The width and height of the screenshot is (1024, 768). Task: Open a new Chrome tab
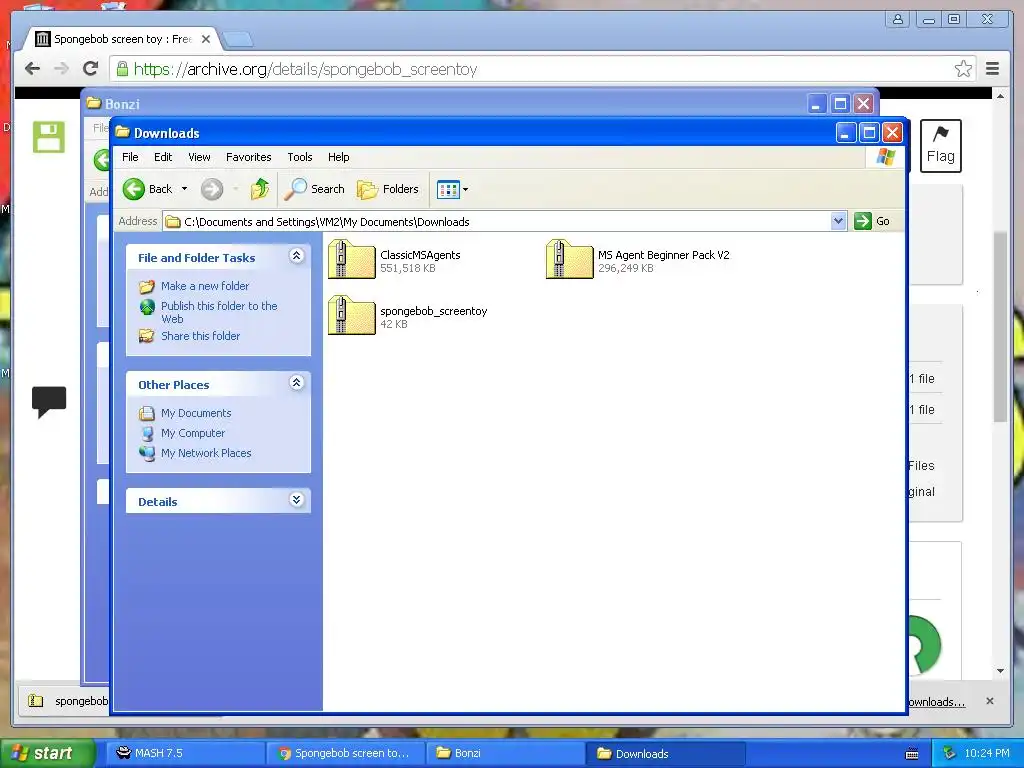click(238, 40)
